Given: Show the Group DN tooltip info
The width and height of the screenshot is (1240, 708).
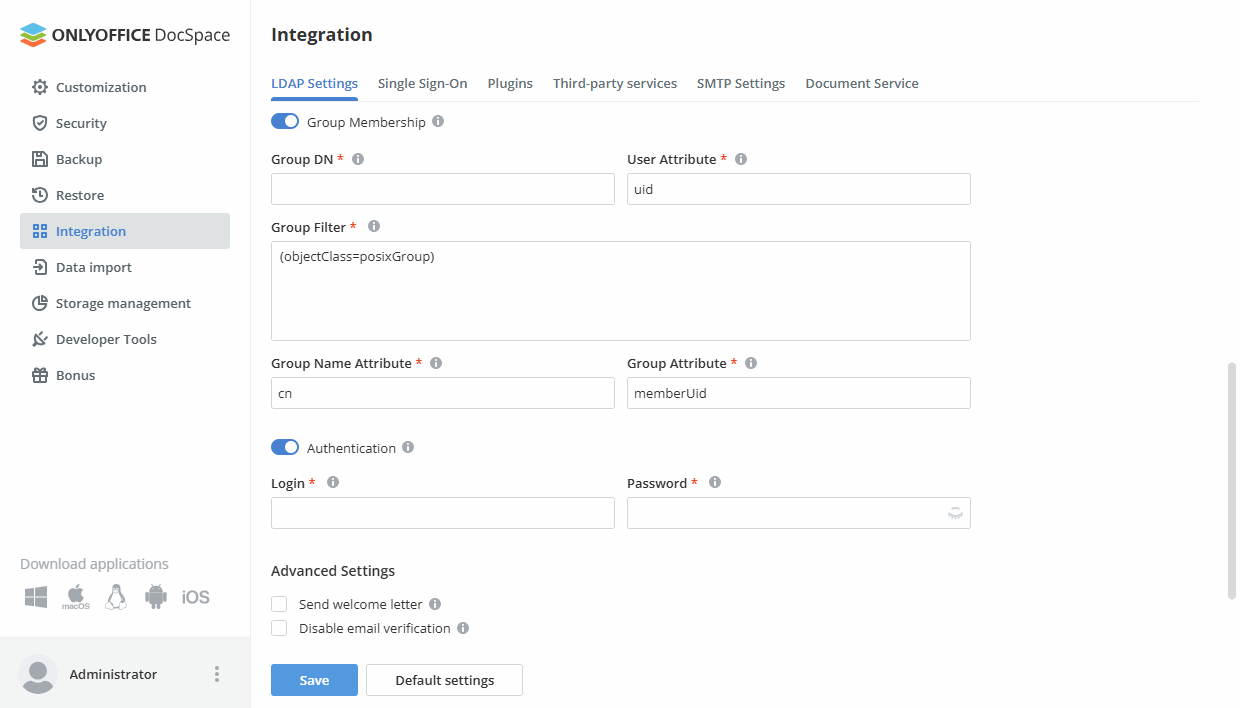Looking at the screenshot, I should [x=358, y=158].
